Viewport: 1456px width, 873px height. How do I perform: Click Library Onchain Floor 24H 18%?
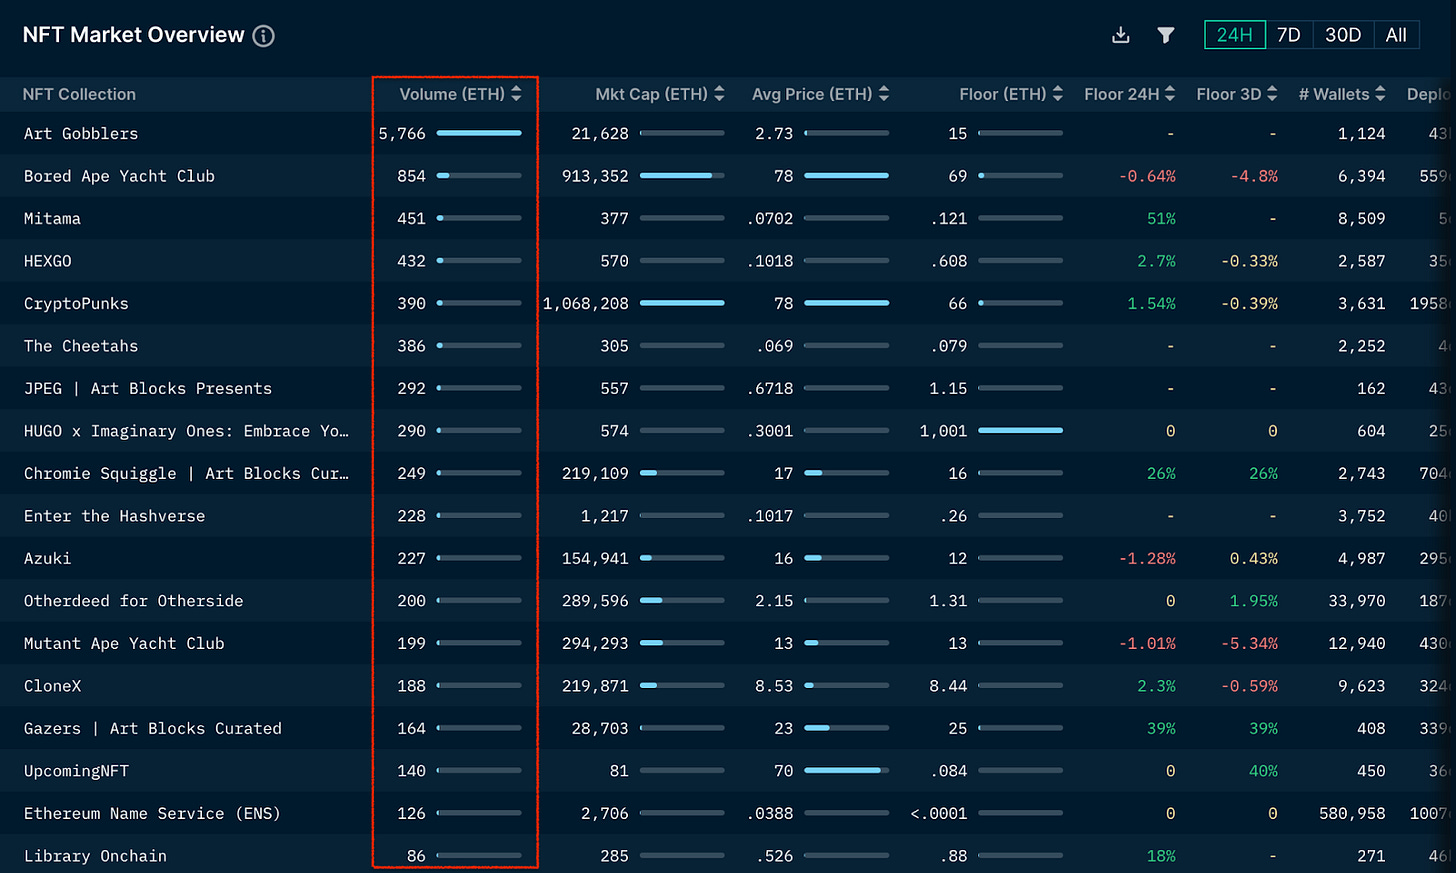(1161, 856)
